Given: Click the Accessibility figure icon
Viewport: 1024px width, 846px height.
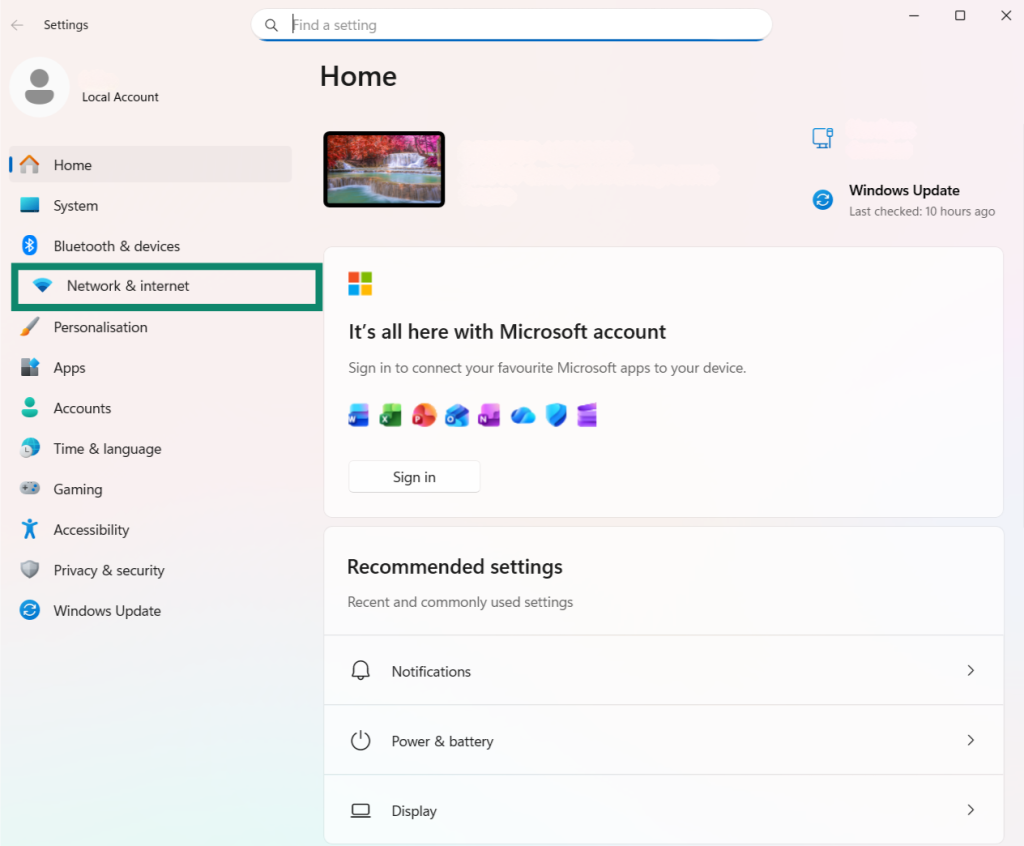Looking at the screenshot, I should (x=30, y=530).
